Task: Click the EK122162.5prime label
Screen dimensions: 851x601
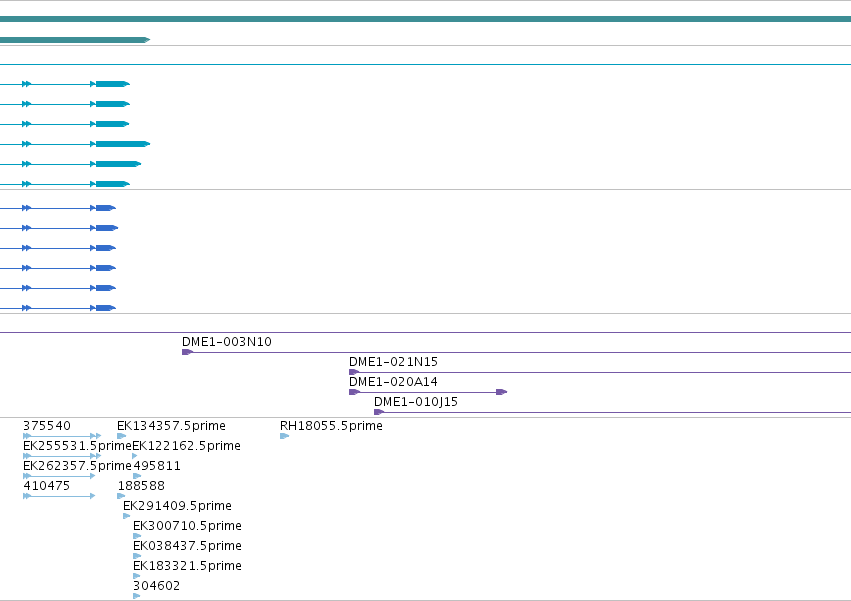Action: (186, 446)
